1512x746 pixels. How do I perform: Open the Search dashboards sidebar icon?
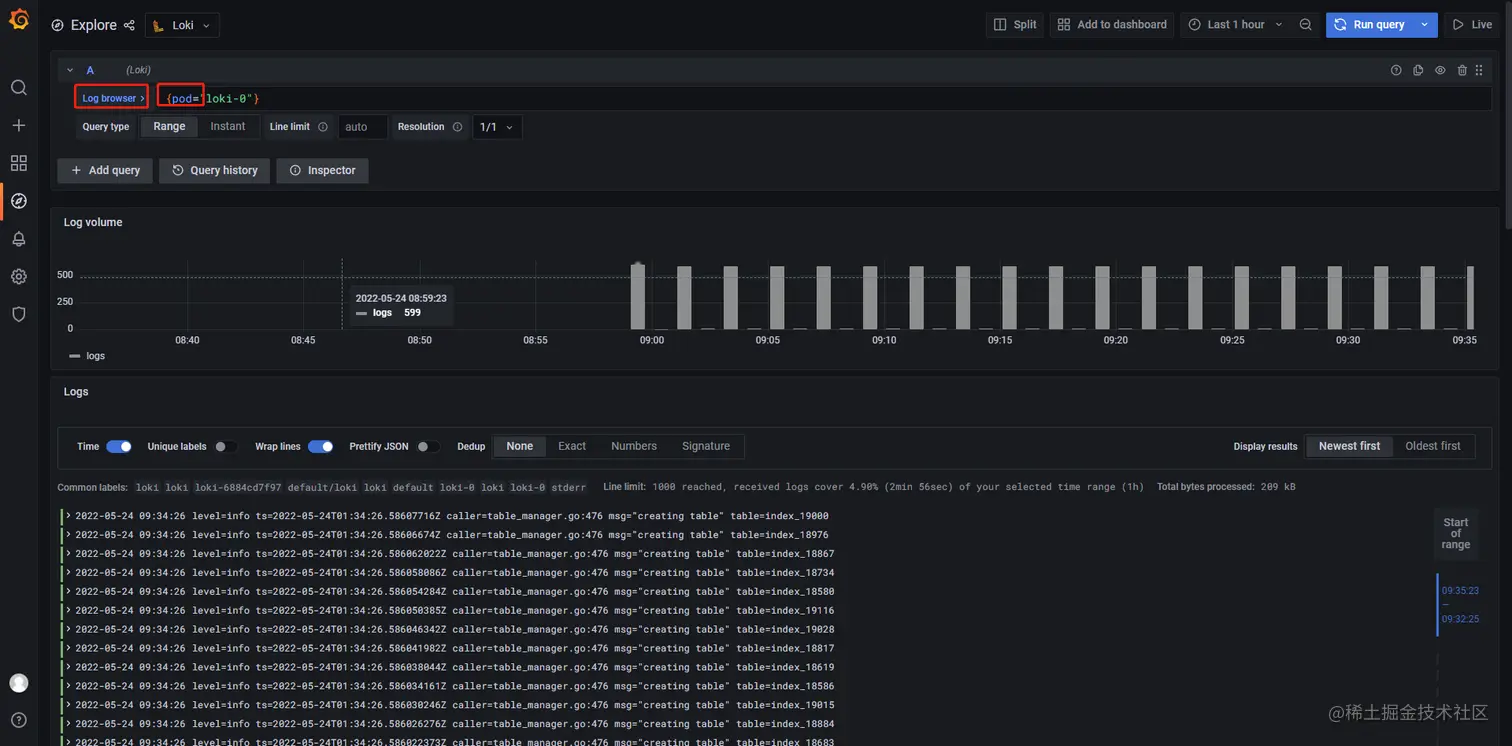click(19, 88)
